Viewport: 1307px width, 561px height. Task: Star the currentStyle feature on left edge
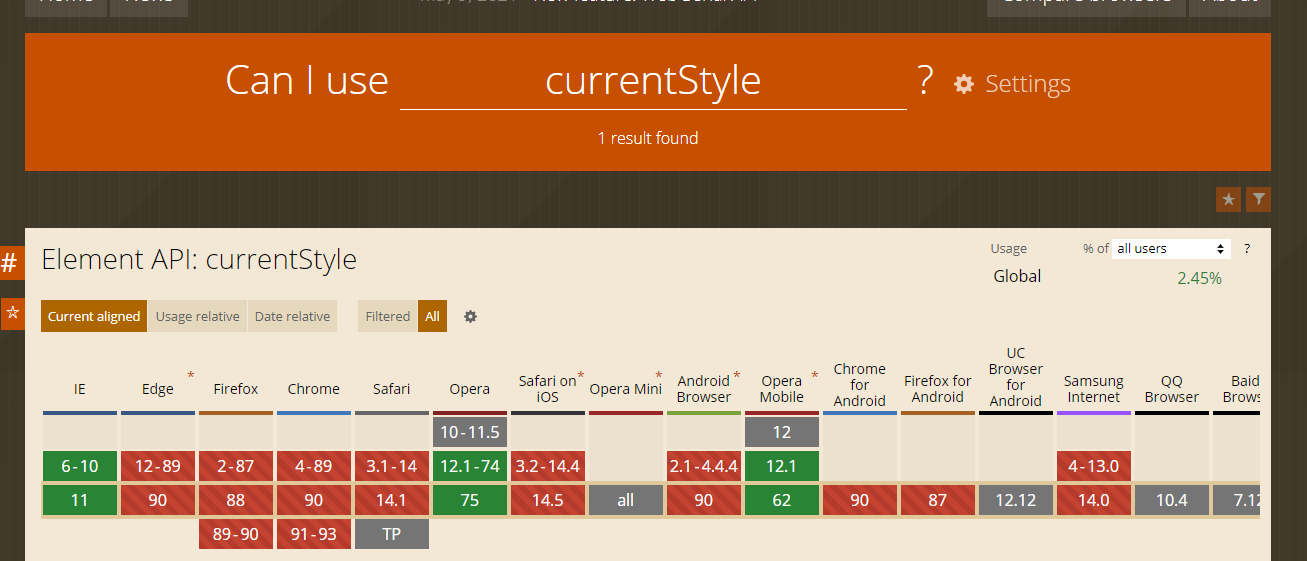(x=12, y=313)
